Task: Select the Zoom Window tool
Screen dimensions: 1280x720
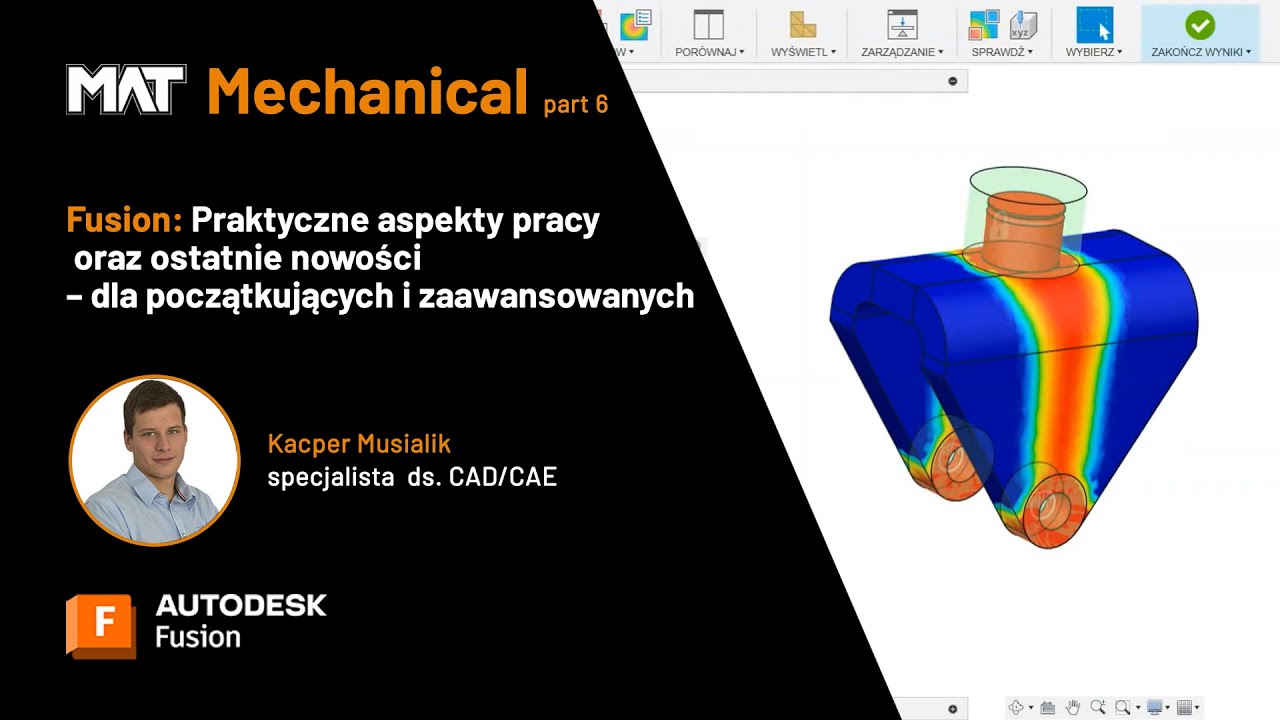Action: click(x=1122, y=707)
